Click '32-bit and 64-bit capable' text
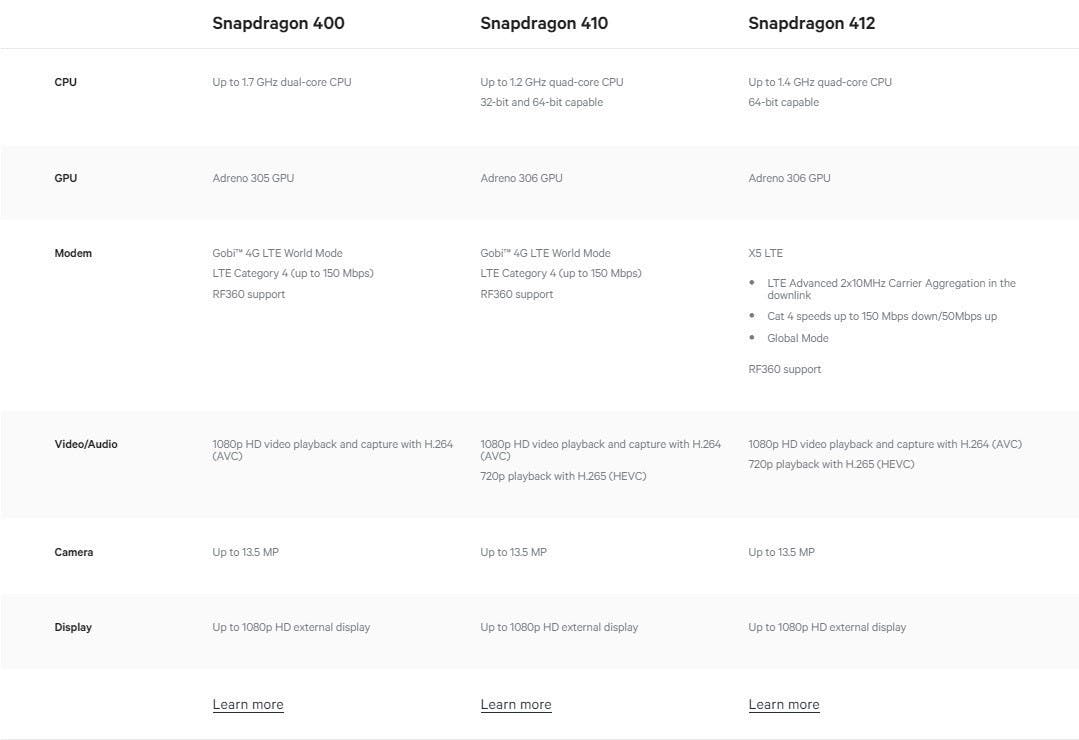Viewport: 1079px width, 740px height. click(542, 102)
